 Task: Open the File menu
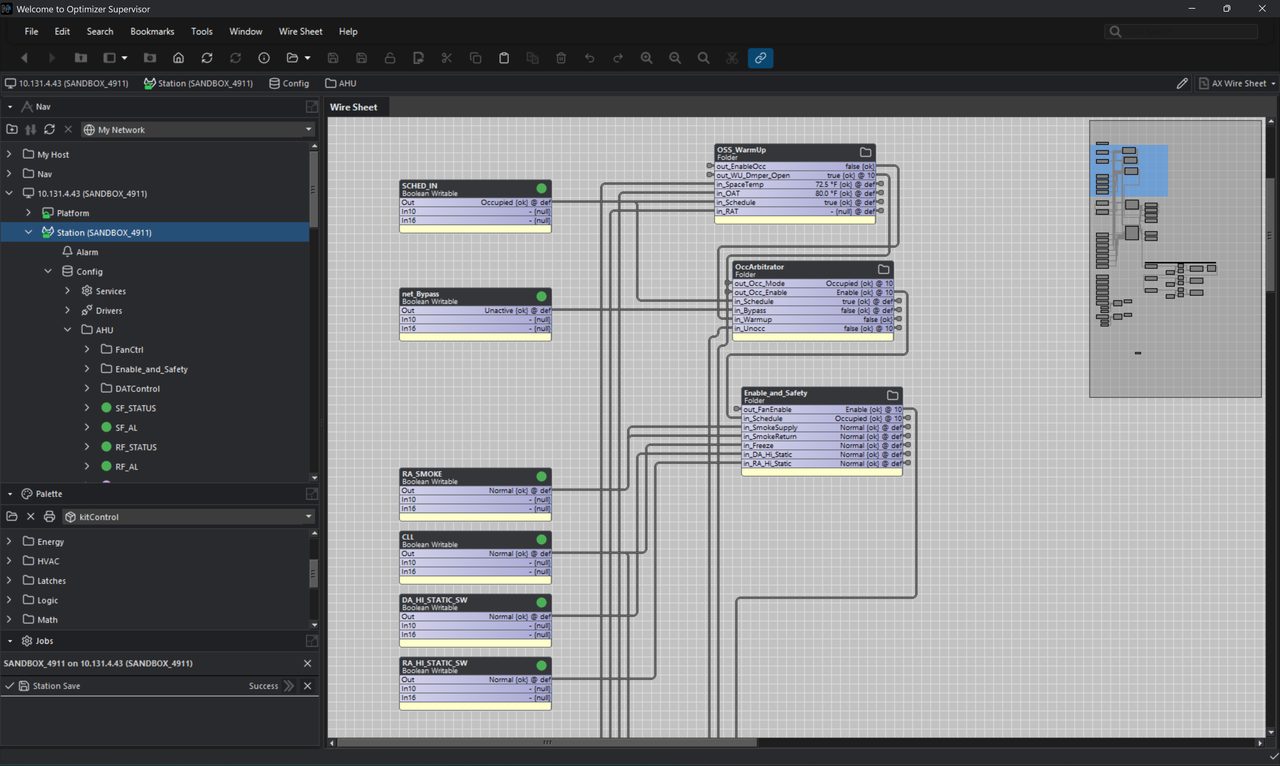pos(32,32)
